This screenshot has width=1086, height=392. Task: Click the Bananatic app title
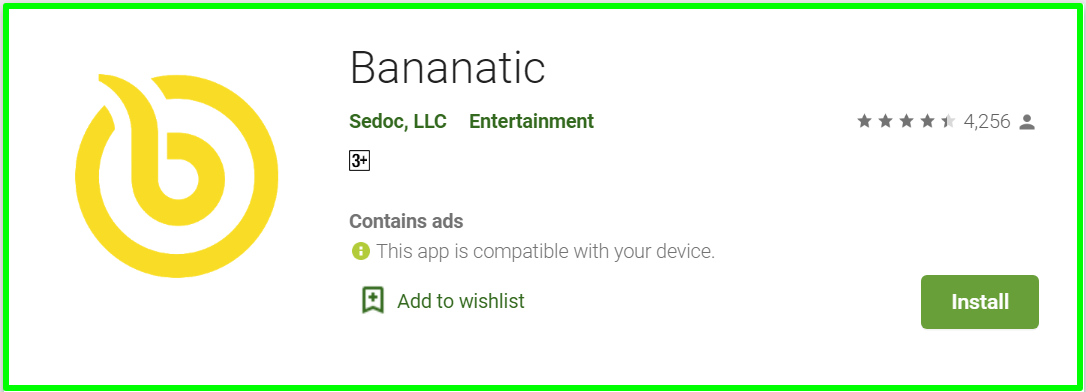point(447,68)
